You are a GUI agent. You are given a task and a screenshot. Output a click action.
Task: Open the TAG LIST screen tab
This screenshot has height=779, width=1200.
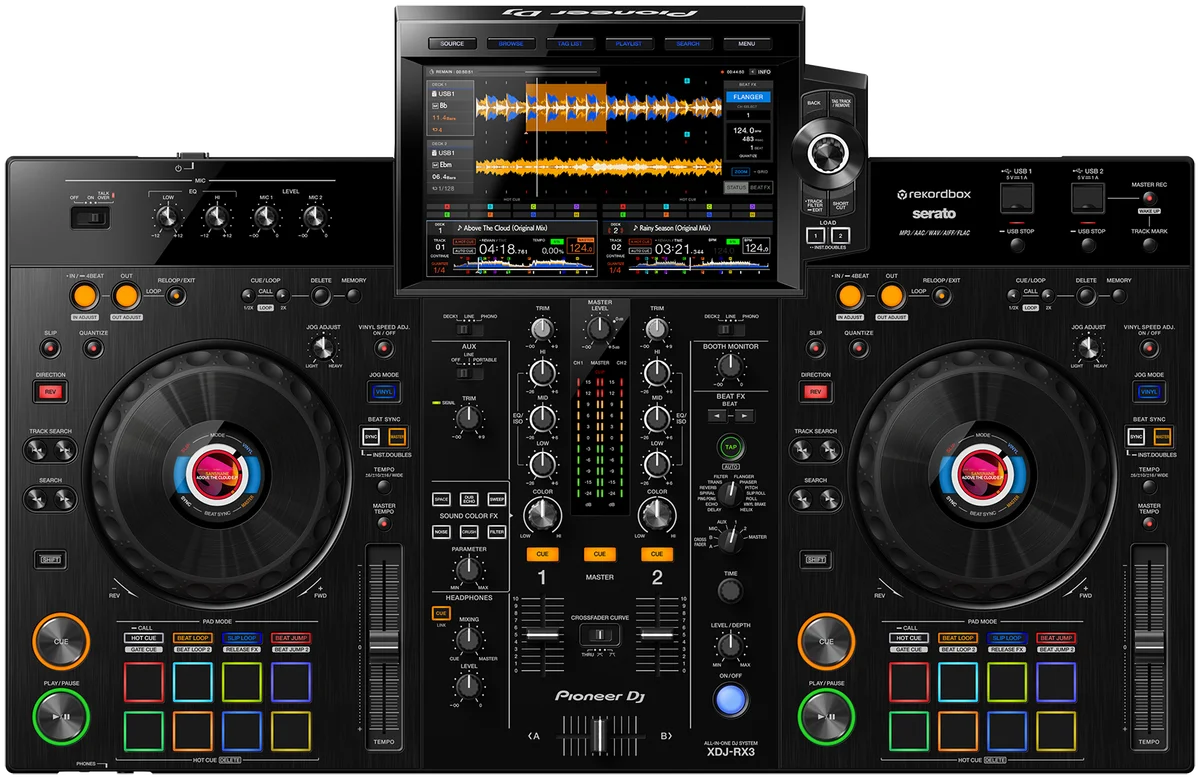coord(570,44)
